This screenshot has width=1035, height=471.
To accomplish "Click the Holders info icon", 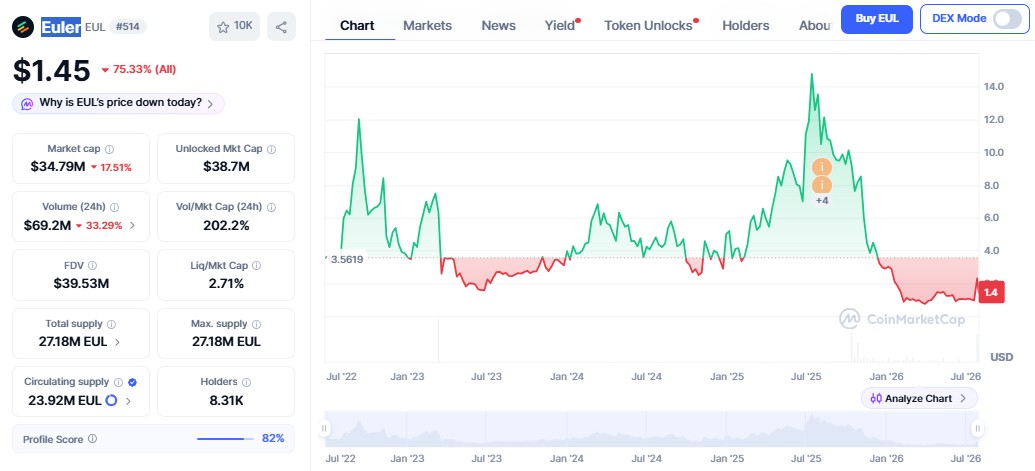I will pyautogui.click(x=246, y=382).
